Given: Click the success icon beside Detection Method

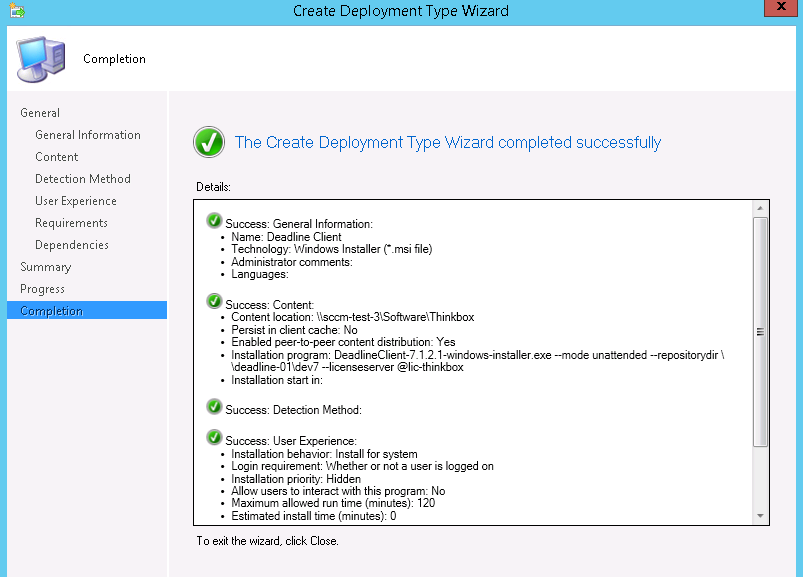Looking at the screenshot, I should pyautogui.click(x=214, y=407).
